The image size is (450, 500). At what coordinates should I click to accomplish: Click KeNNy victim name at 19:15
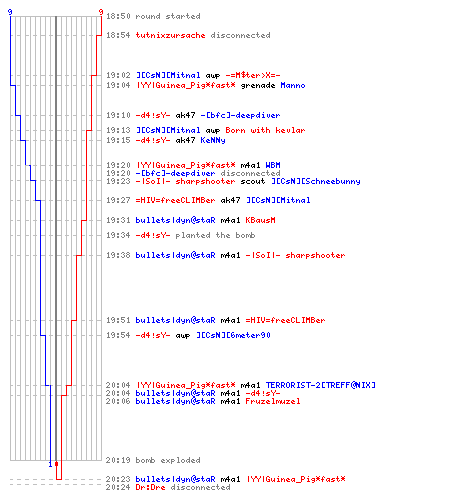[x=213, y=140]
